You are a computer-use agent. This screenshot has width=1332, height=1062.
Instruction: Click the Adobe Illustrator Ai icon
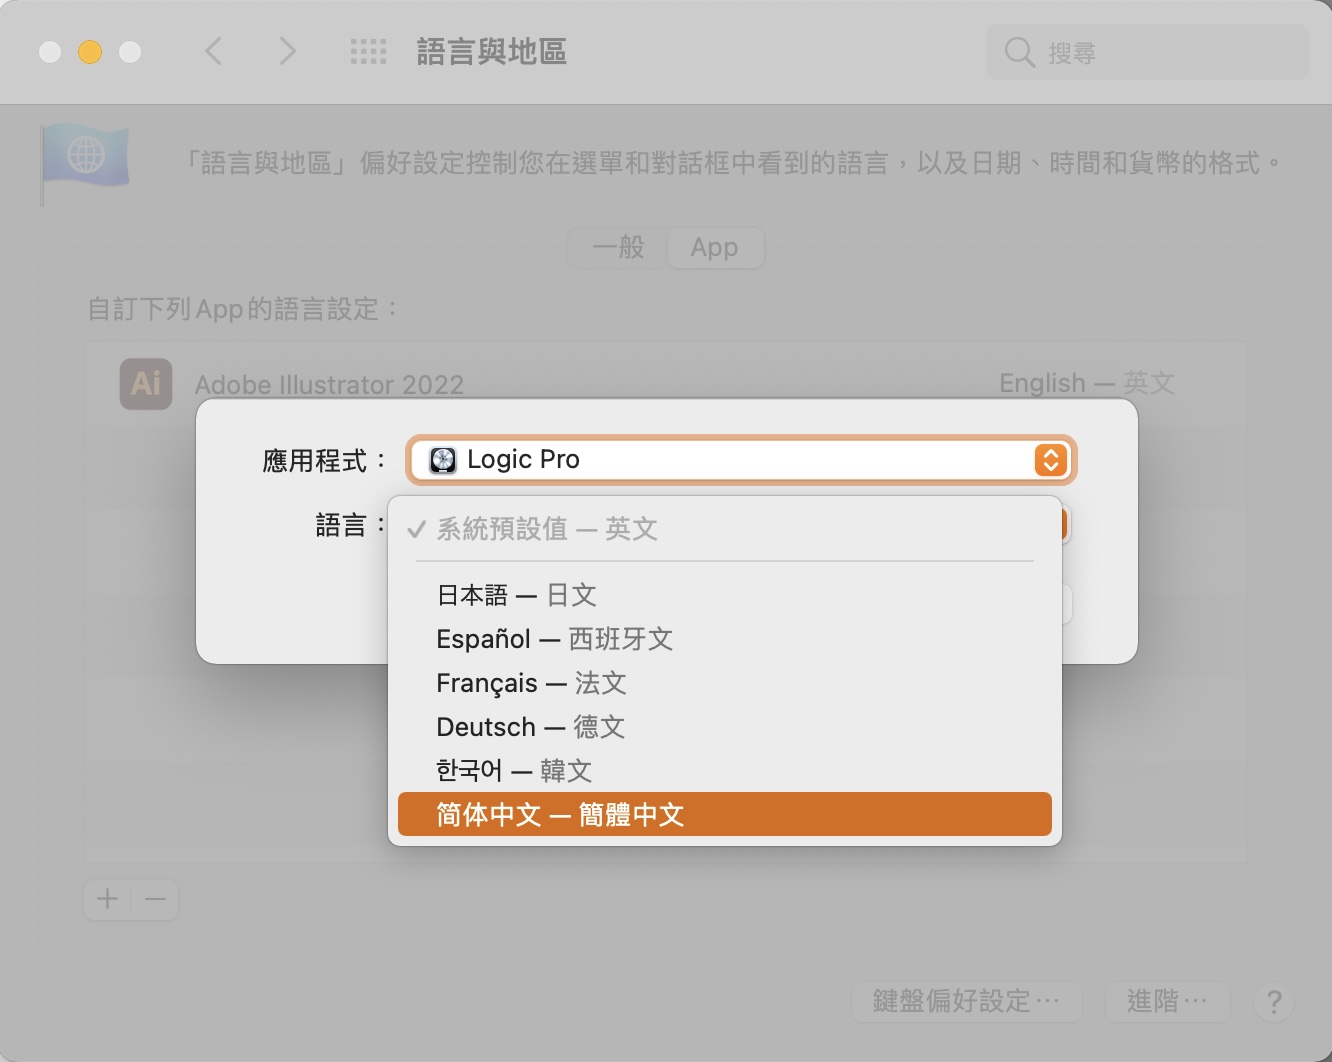146,384
